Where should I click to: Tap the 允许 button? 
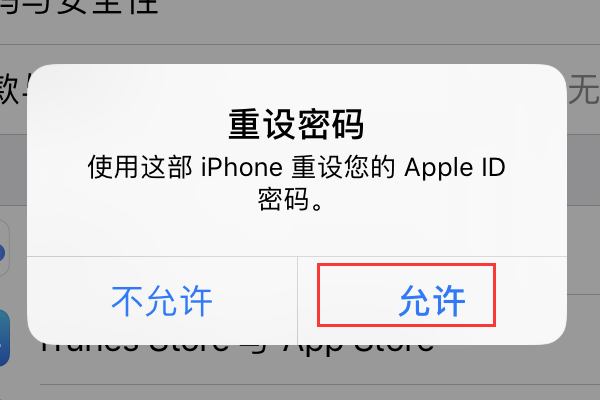432,301
